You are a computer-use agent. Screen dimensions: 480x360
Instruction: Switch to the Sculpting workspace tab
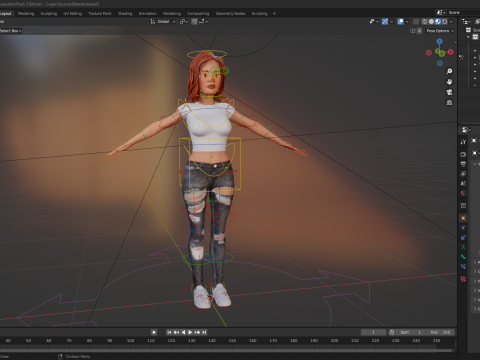[49, 14]
